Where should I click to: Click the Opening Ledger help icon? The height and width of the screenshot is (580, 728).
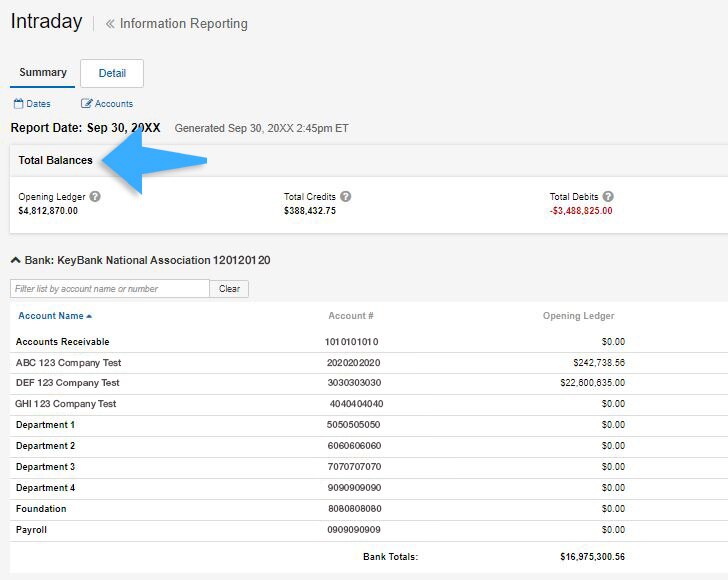pyautogui.click(x=96, y=197)
